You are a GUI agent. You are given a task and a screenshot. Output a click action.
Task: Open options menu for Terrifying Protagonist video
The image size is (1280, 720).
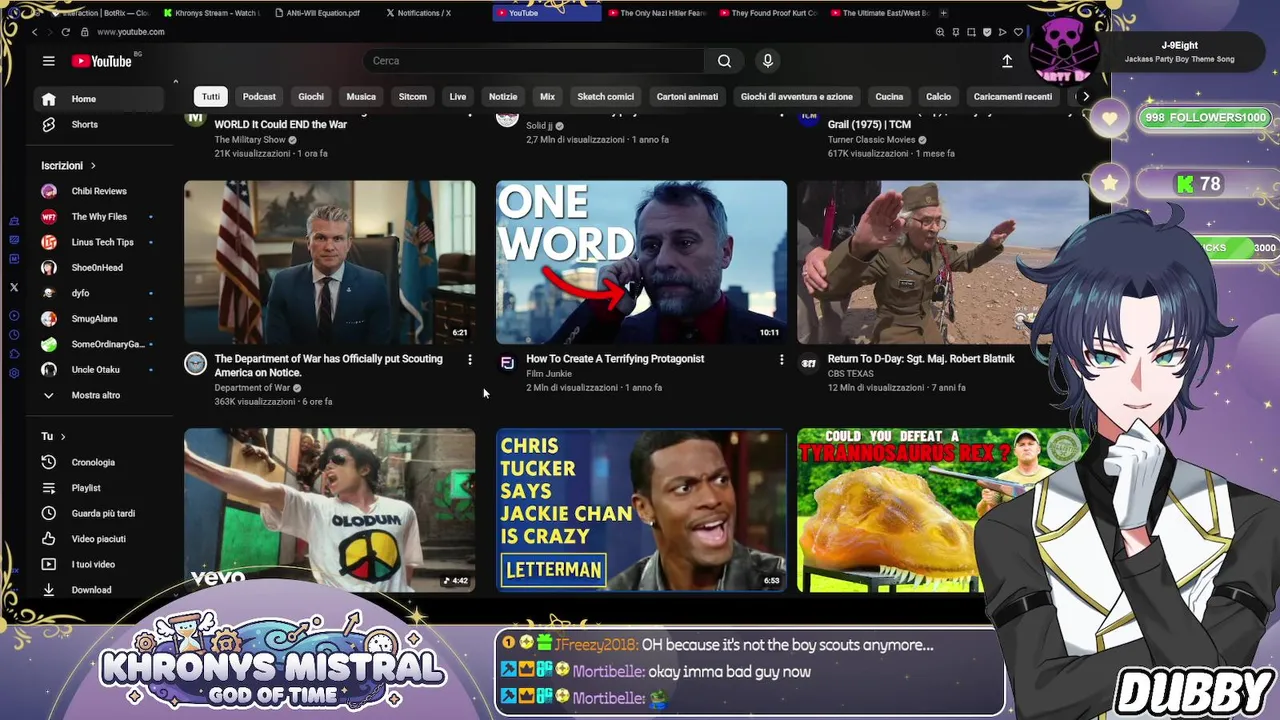[782, 360]
